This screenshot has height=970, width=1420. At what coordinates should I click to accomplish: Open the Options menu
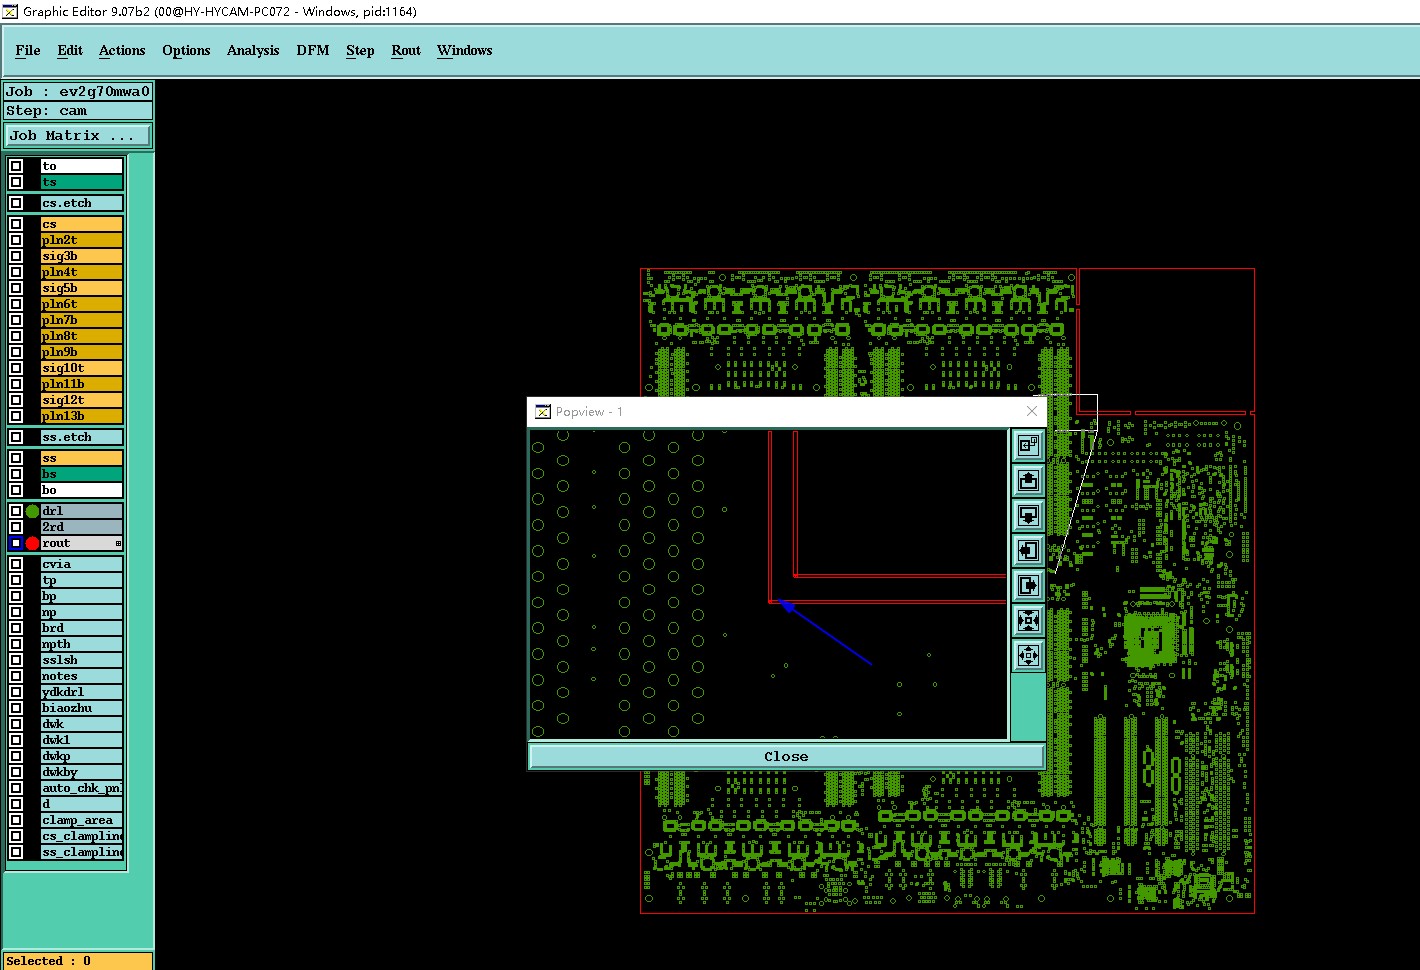(186, 50)
